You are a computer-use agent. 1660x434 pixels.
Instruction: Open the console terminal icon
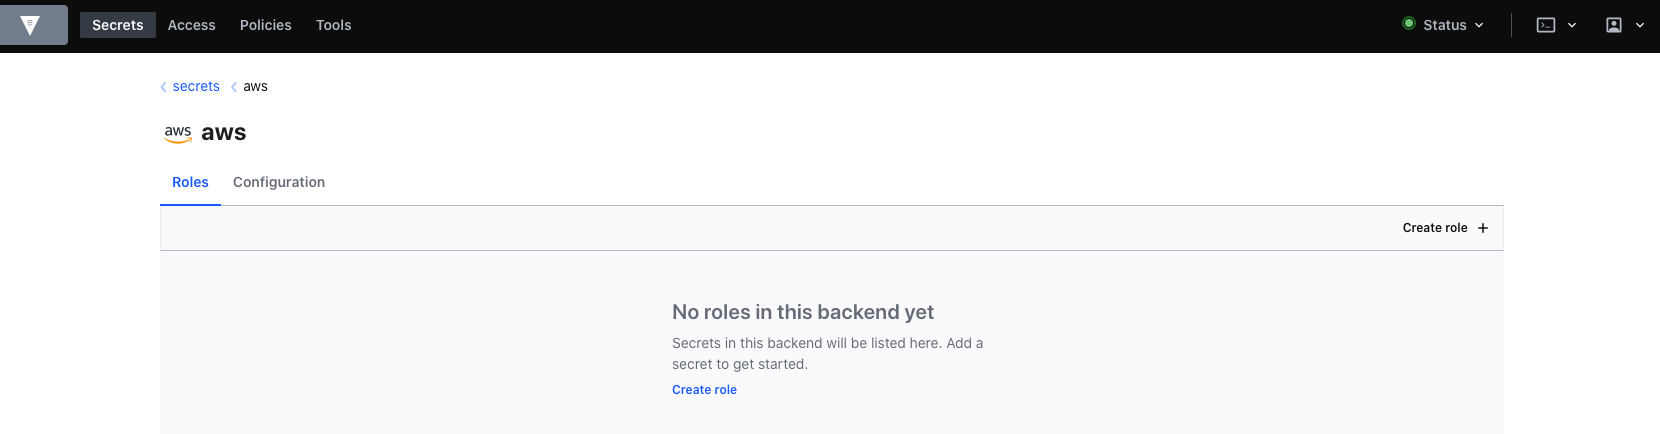1545,25
